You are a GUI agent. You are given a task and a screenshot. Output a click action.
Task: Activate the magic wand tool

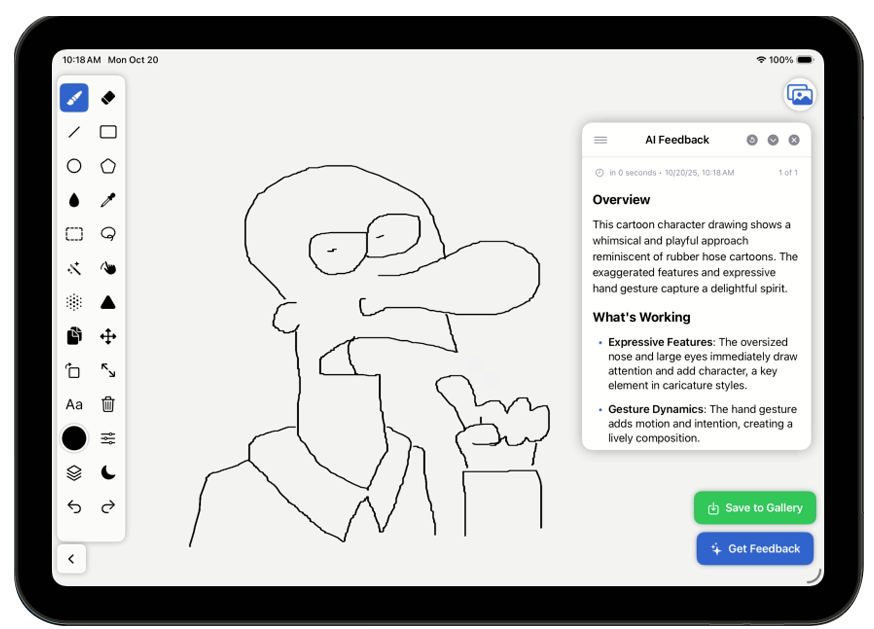(74, 268)
